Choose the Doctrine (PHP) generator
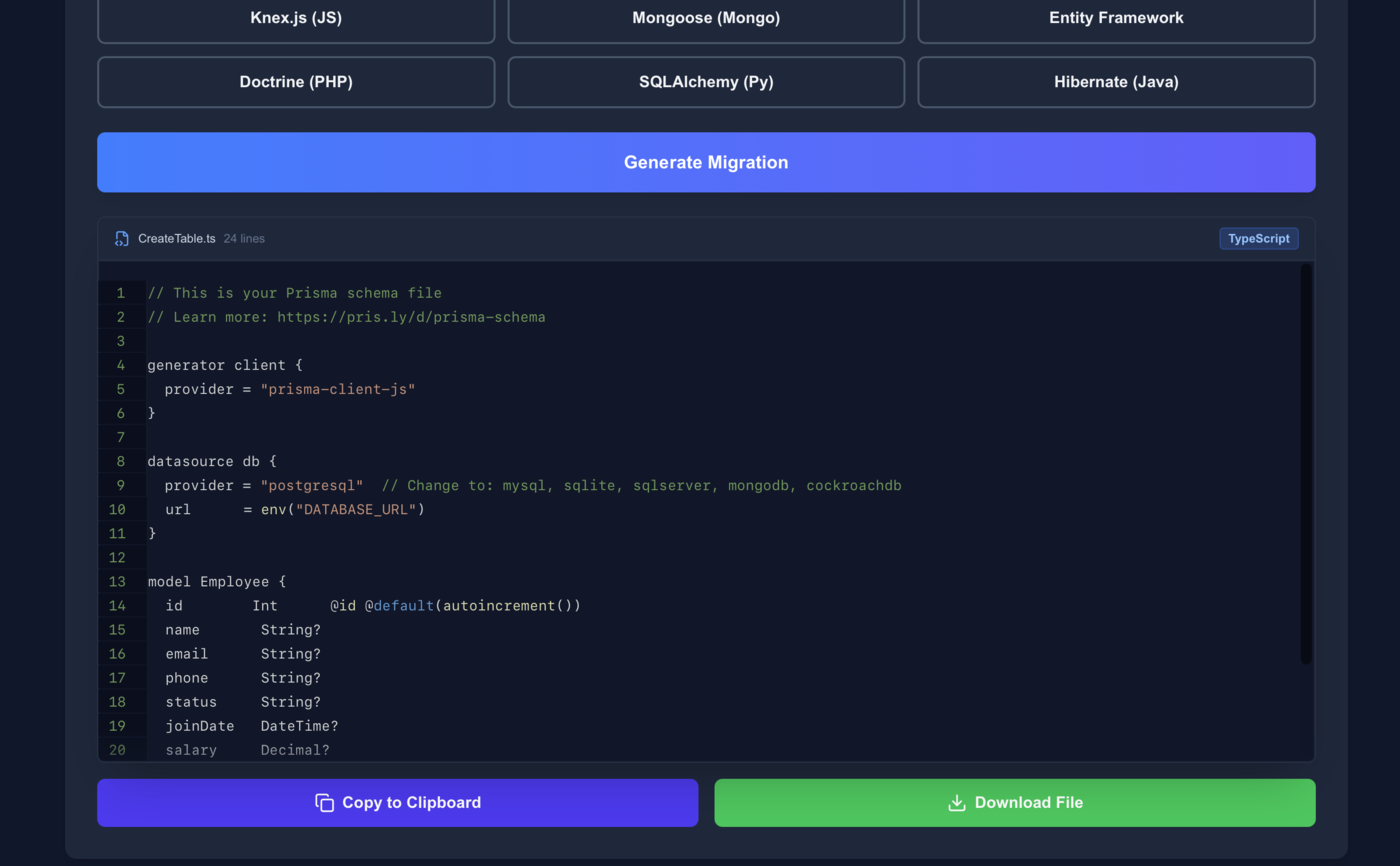 [x=296, y=81]
